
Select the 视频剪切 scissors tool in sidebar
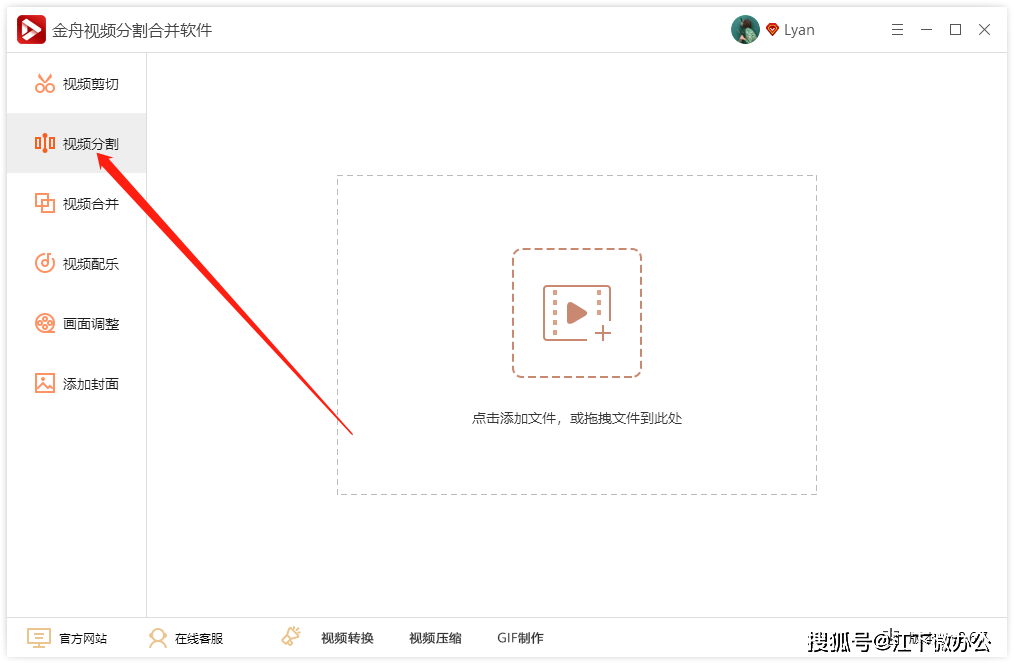pyautogui.click(x=73, y=83)
